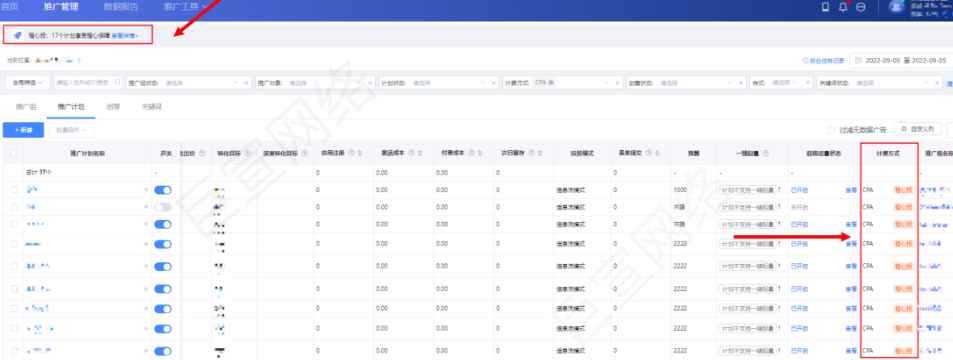Click 已开启 in the 1000-budget row
Image resolution: width=953 pixels, height=360 pixels.
800,190
